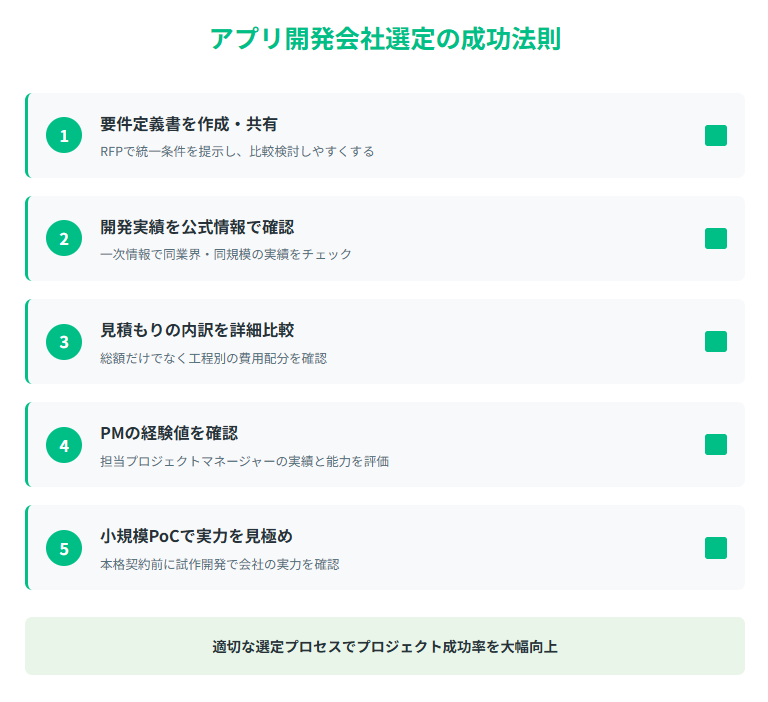Select the 要件定義書を作成・共有 heading
Screen dimensions: 768x702
pyautogui.click(x=189, y=124)
